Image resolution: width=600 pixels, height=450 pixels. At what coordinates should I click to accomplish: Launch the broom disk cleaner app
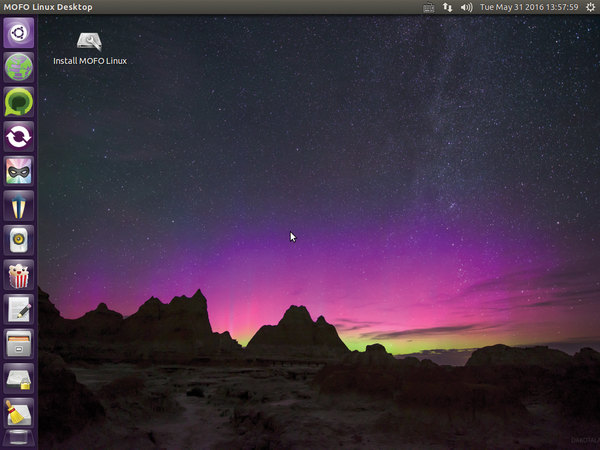19,413
